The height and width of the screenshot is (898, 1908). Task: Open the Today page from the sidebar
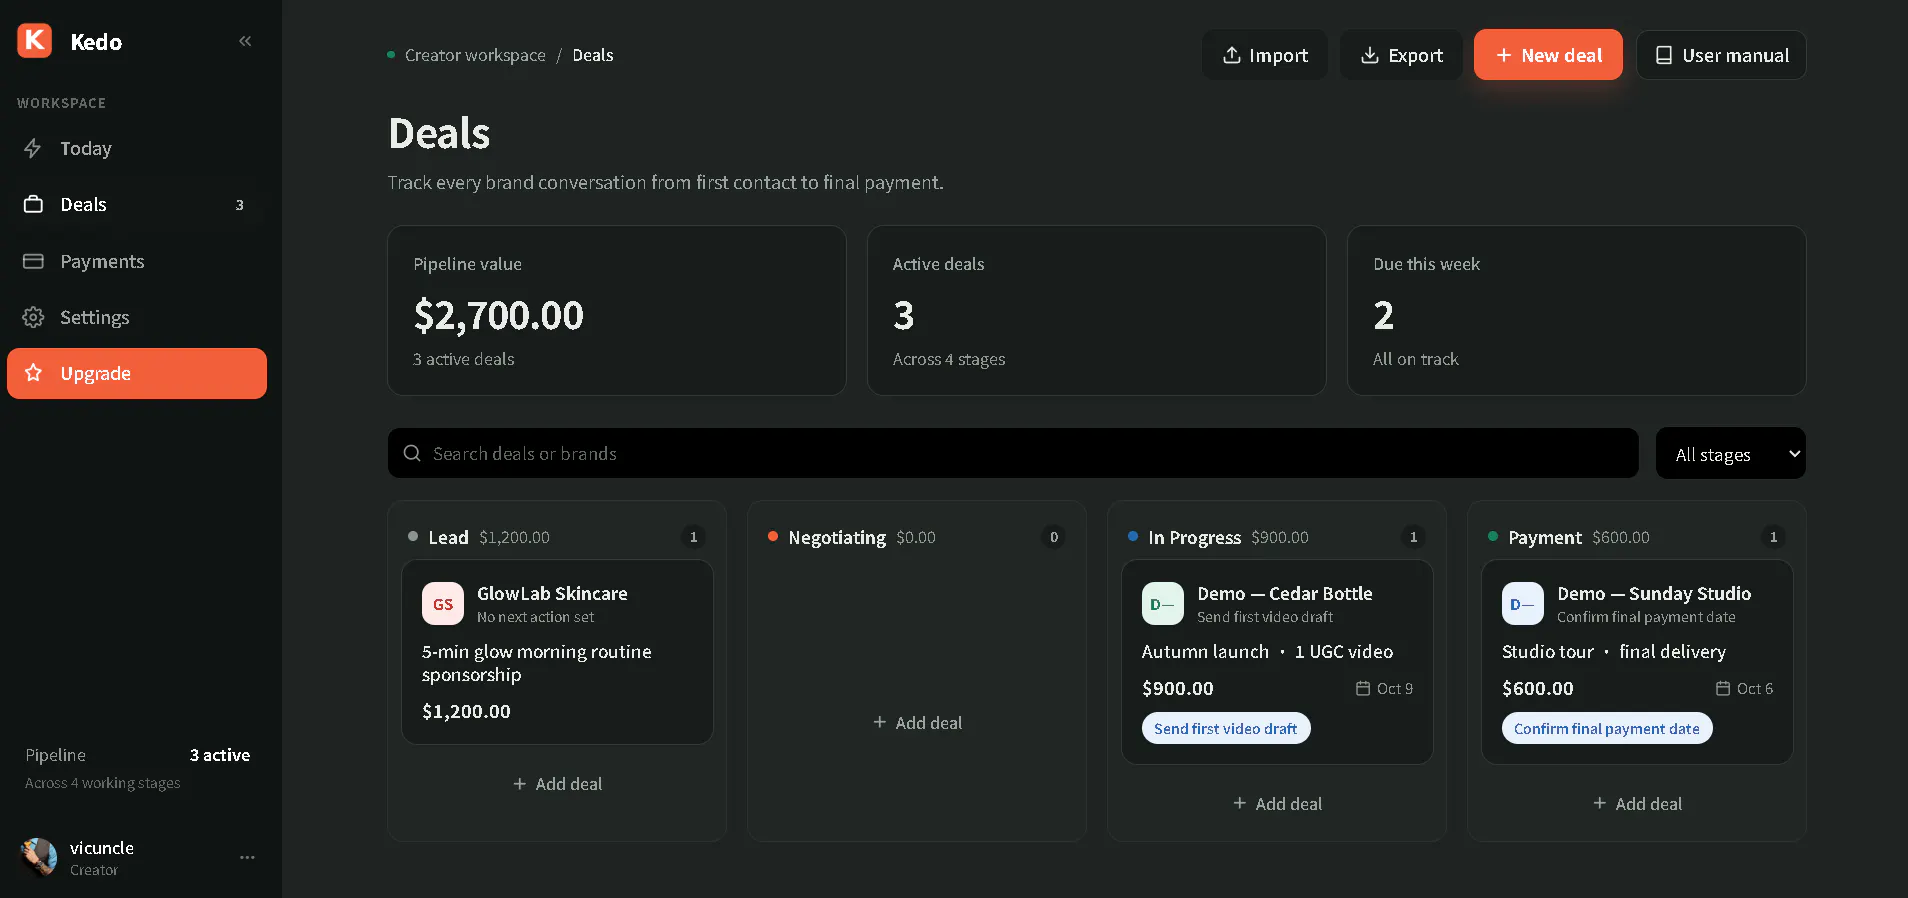tap(137, 148)
